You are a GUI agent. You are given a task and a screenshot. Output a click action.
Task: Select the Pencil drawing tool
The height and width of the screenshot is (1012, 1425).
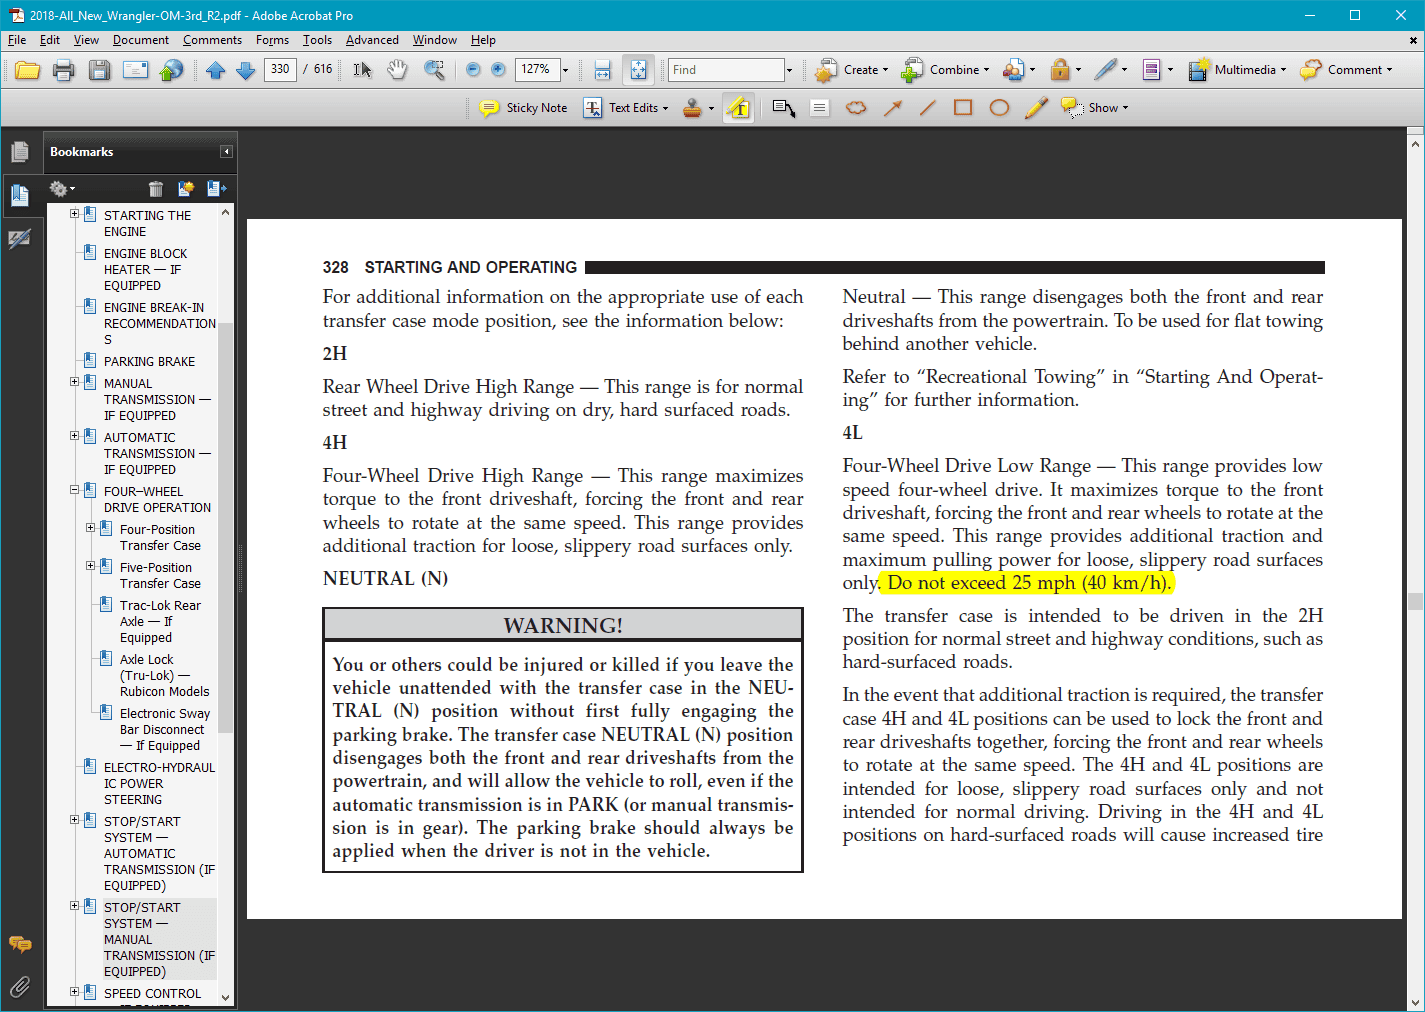point(1036,108)
